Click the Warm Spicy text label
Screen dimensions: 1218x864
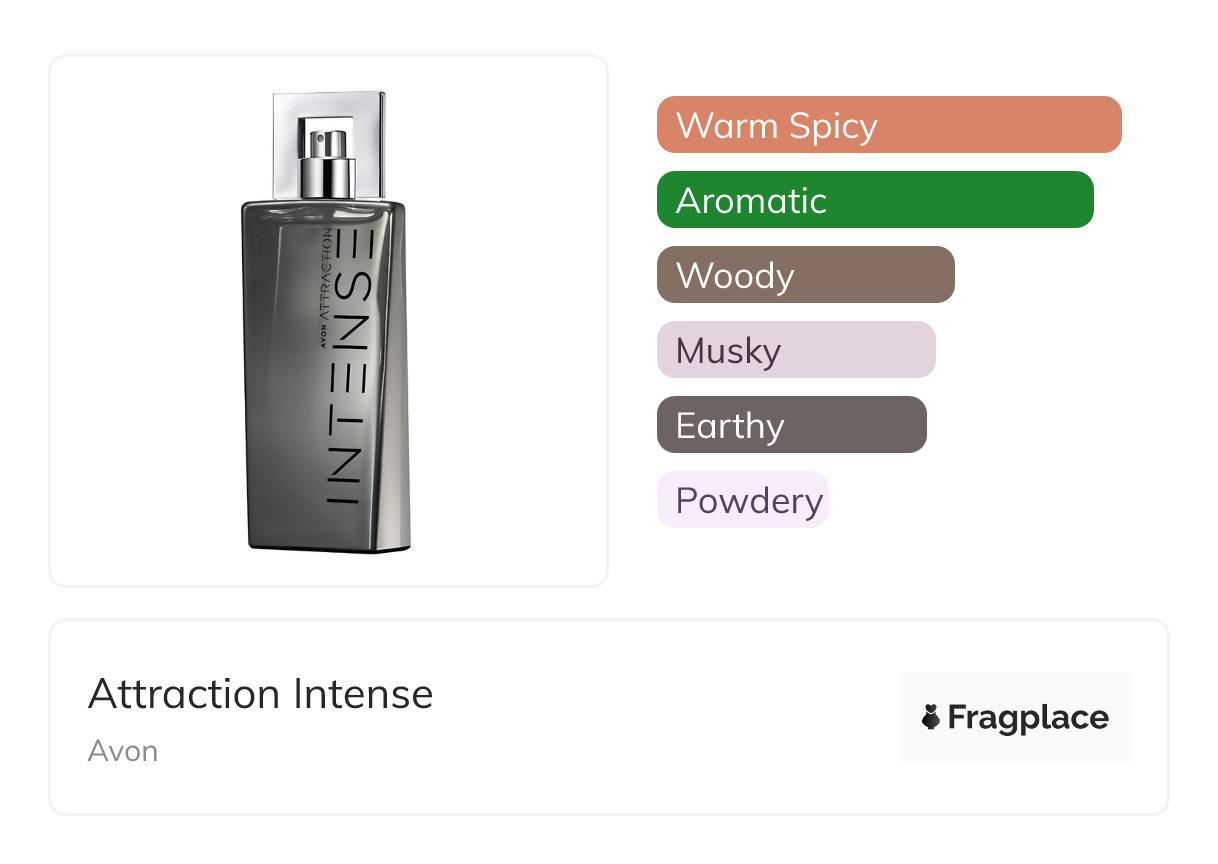(777, 125)
